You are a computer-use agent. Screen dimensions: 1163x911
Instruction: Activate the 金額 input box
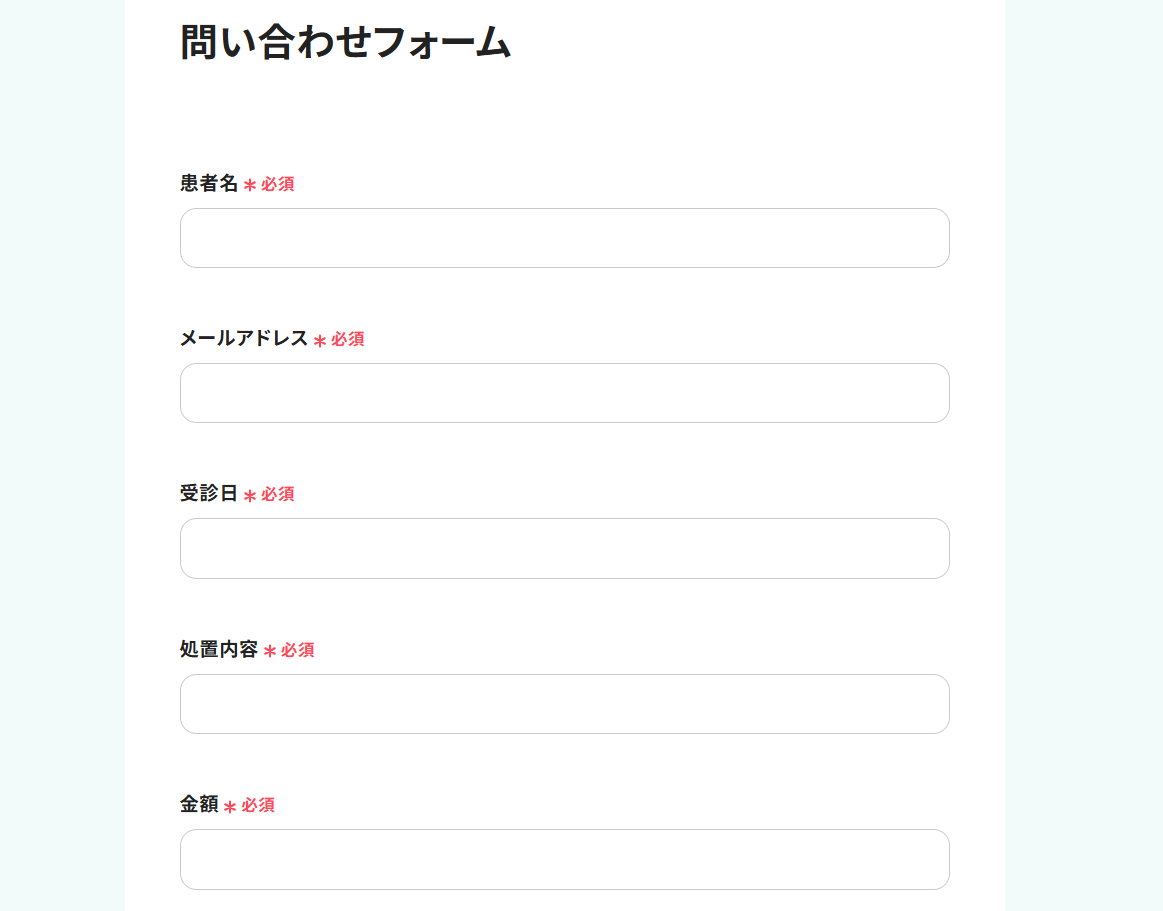564,859
